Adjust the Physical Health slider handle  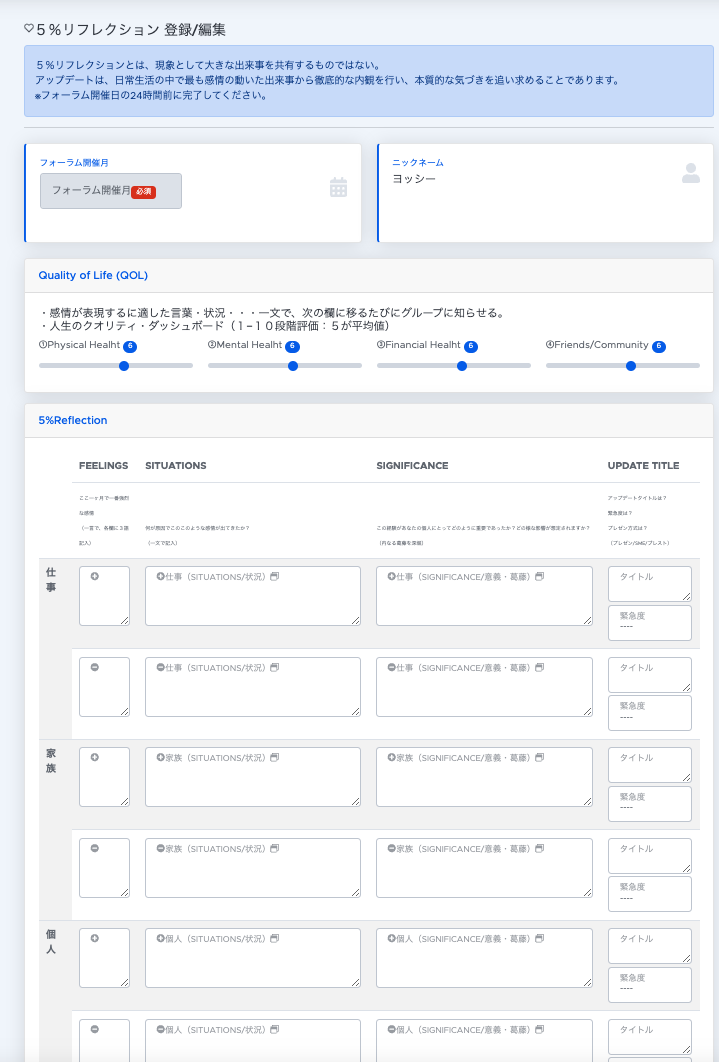tap(124, 366)
